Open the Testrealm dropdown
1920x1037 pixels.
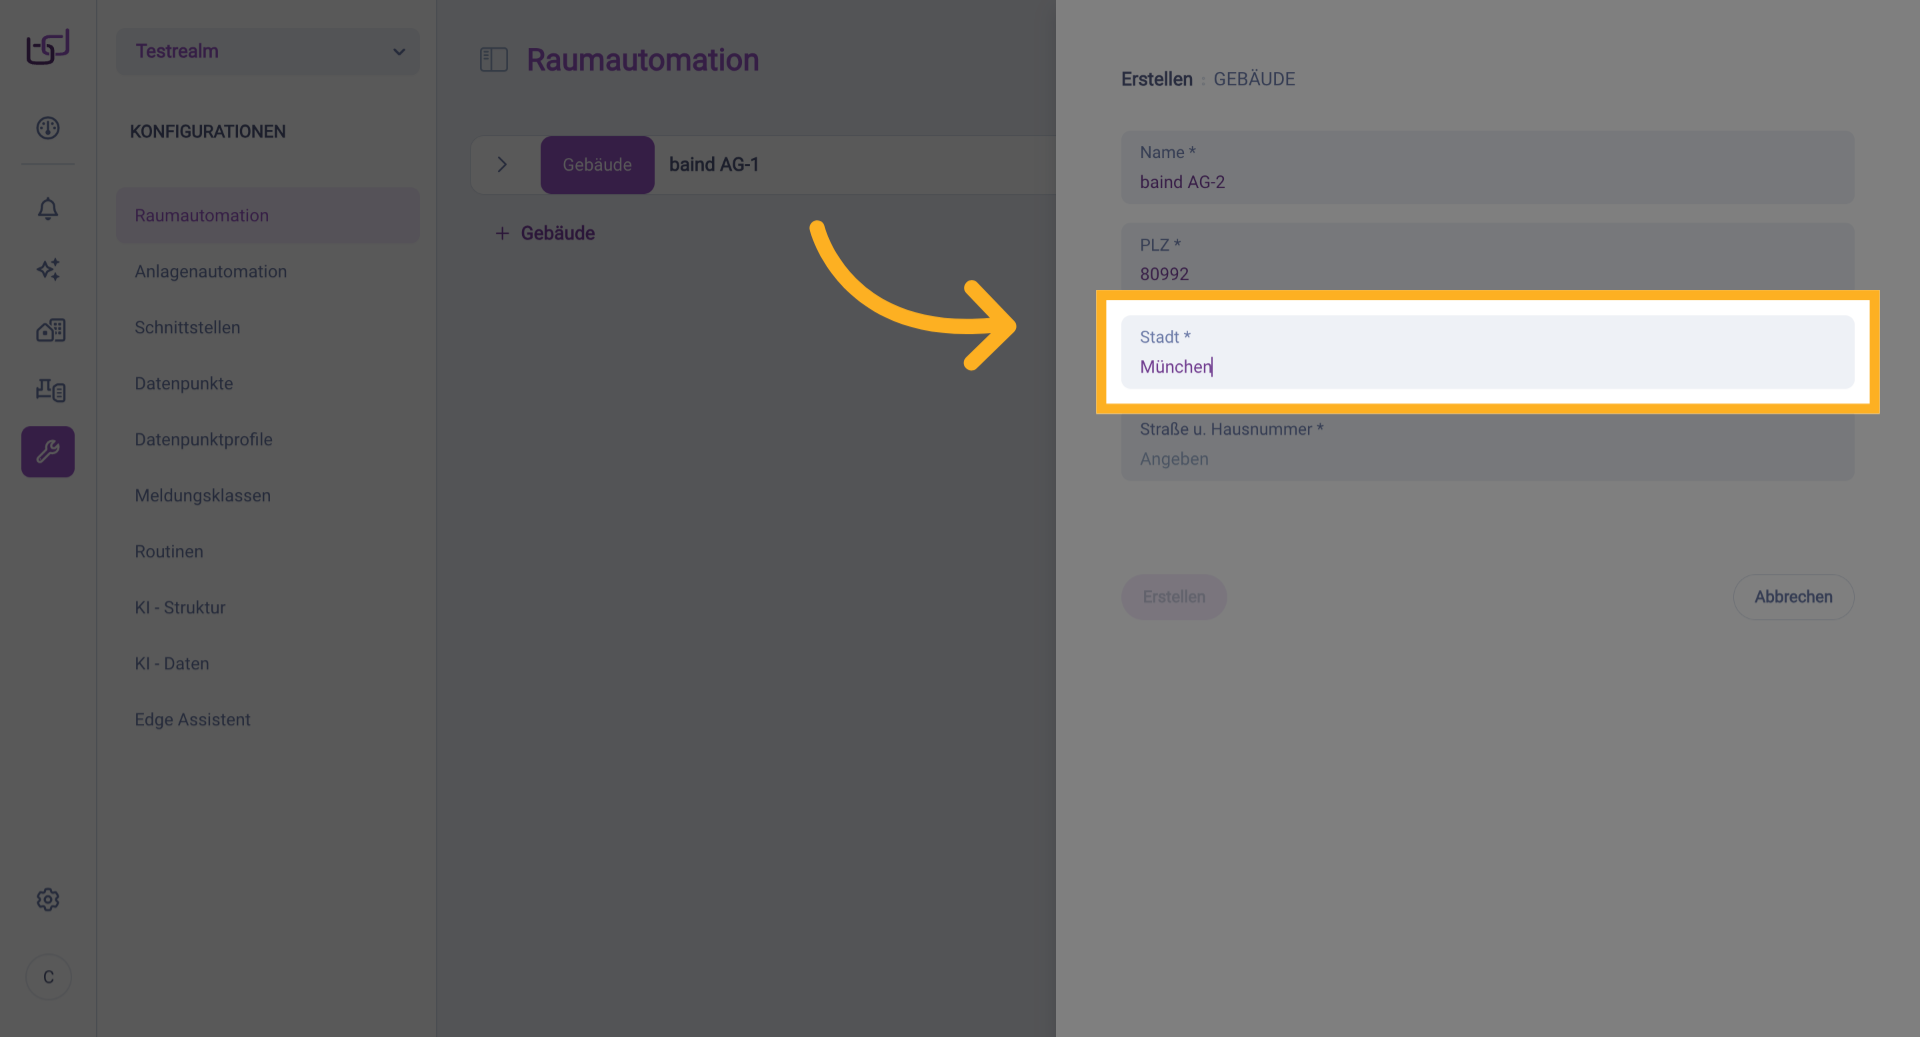point(268,51)
